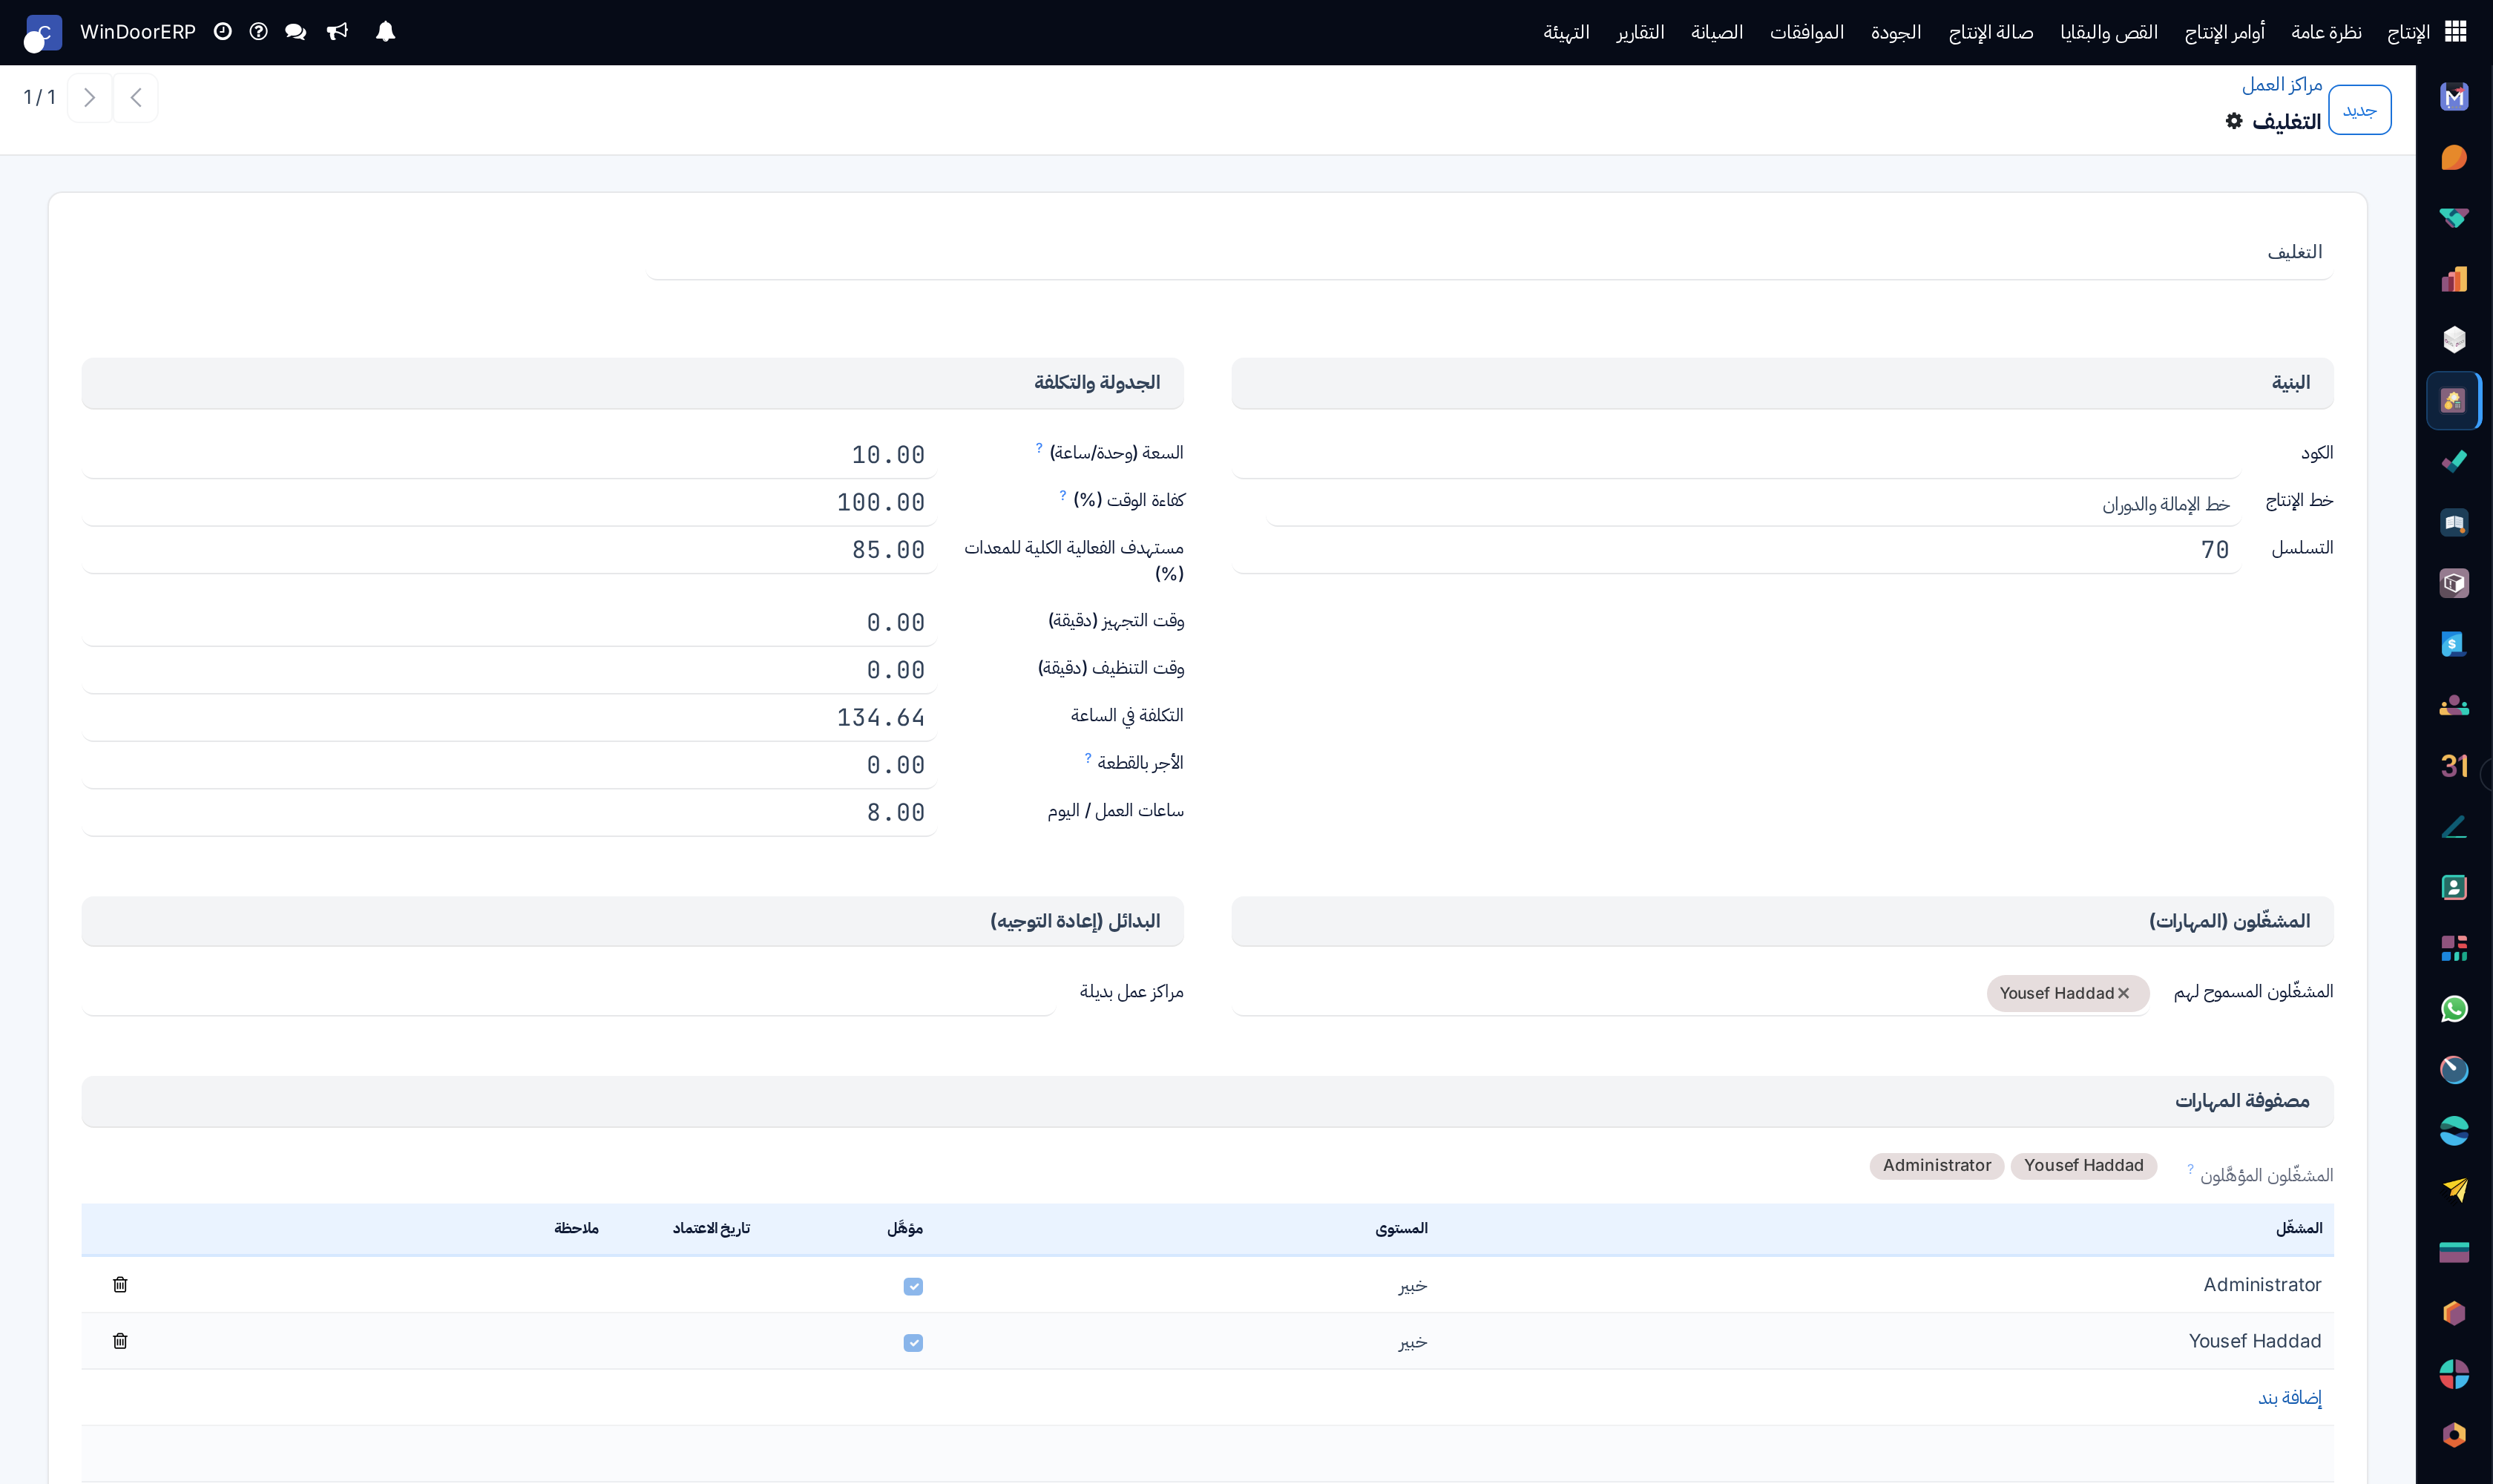Open the القص والبقايا menu
This screenshot has width=2493, height=1484.
pyautogui.click(x=2109, y=32)
